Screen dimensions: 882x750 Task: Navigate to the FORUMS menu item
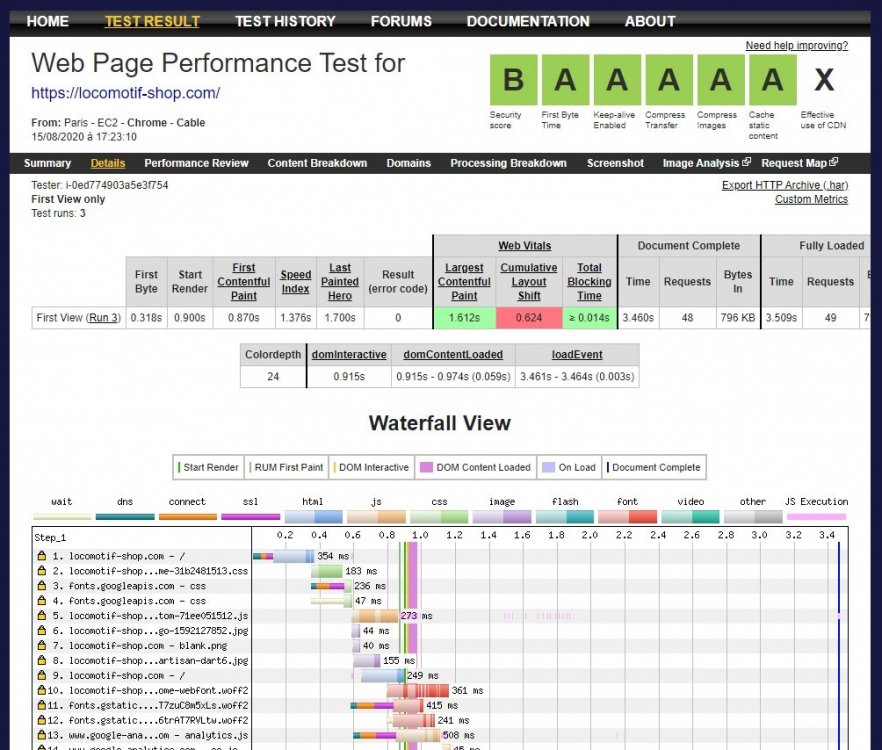400,21
